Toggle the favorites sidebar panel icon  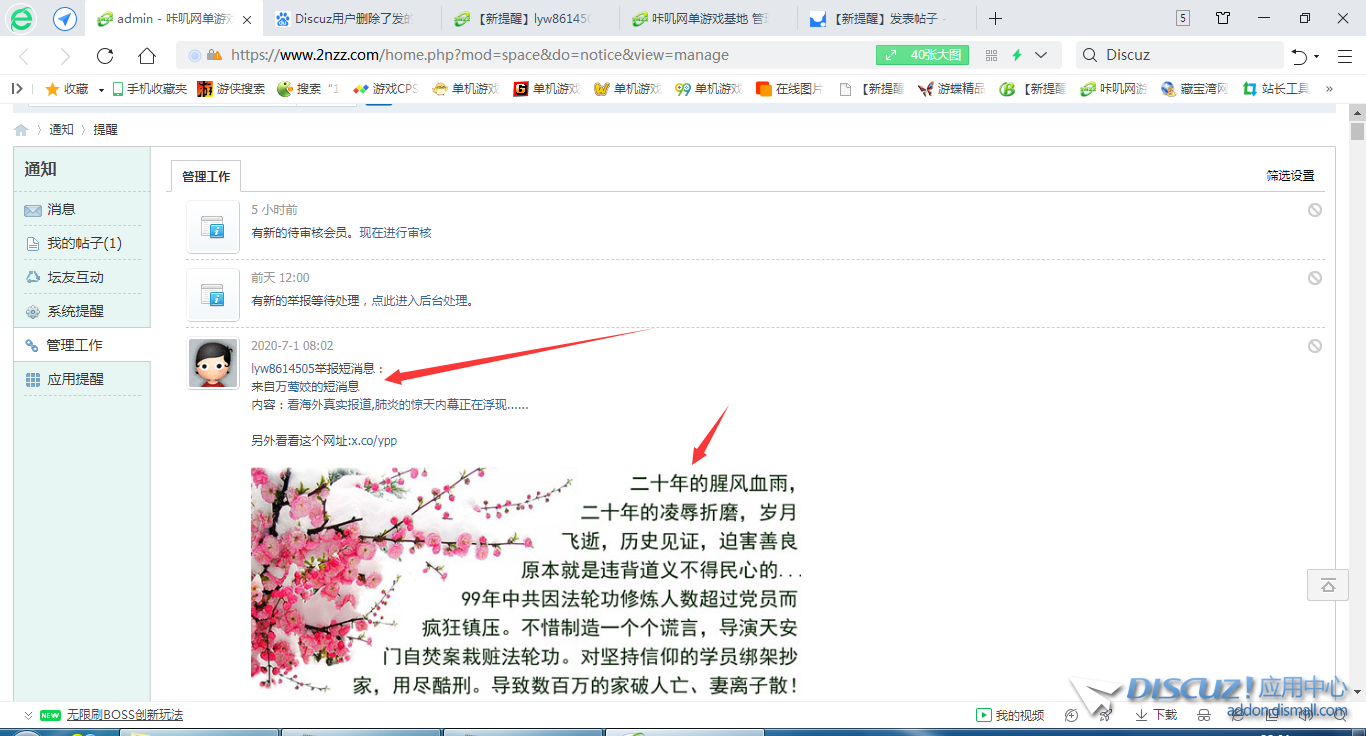(17, 89)
